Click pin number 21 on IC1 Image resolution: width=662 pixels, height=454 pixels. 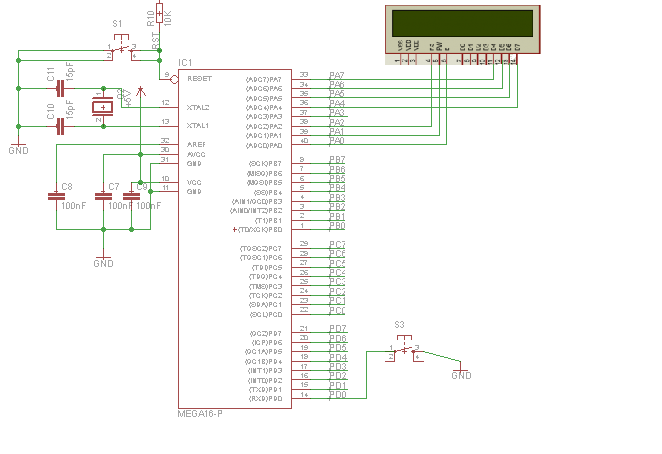pos(304,329)
